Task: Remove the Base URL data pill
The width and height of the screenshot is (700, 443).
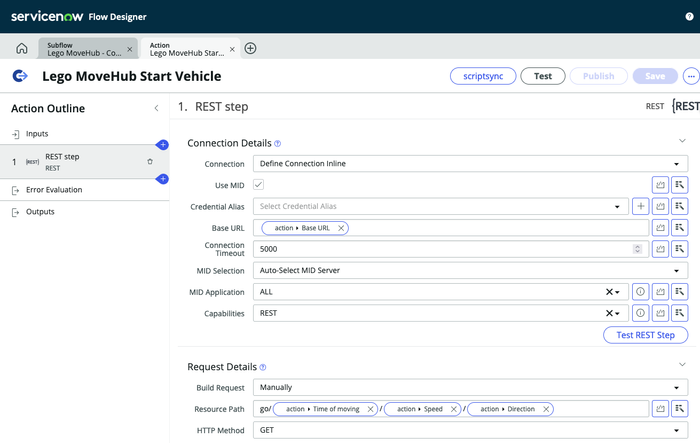Action: point(341,228)
